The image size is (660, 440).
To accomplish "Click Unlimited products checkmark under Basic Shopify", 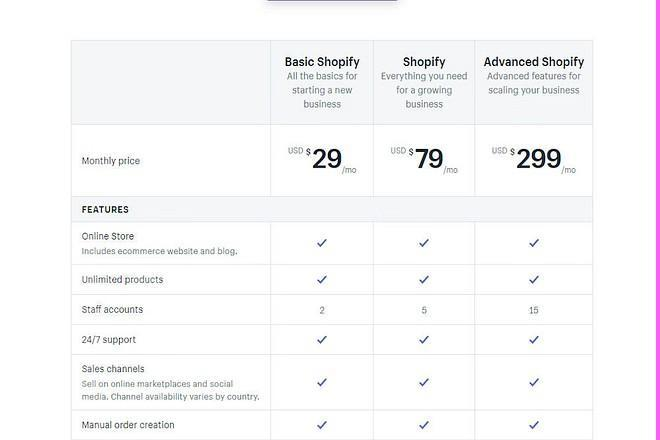I will (322, 280).
